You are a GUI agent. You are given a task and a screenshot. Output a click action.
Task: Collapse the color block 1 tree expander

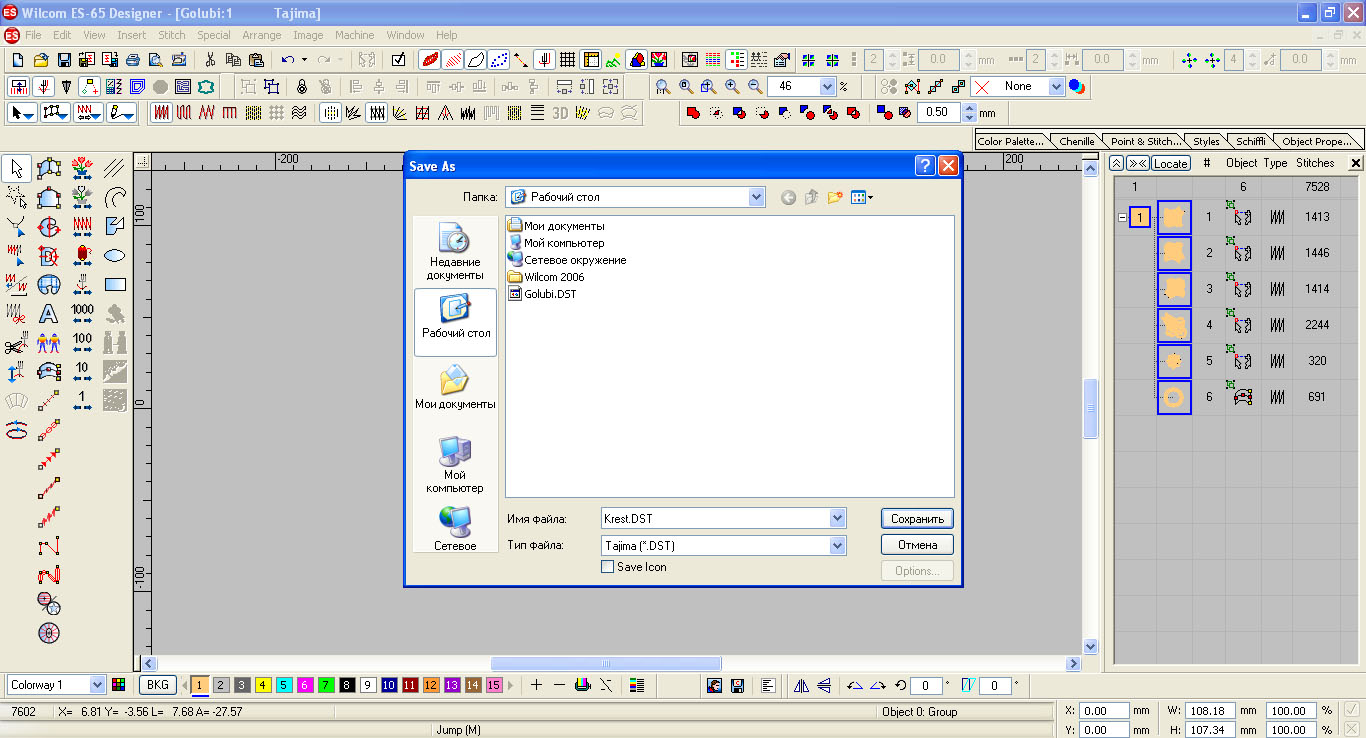pyautogui.click(x=1122, y=217)
